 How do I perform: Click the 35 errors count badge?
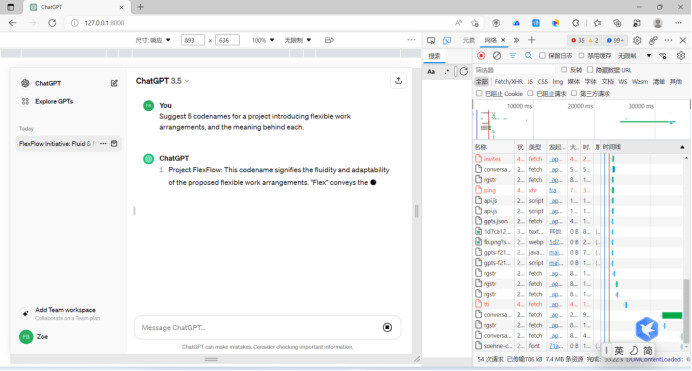pos(577,40)
